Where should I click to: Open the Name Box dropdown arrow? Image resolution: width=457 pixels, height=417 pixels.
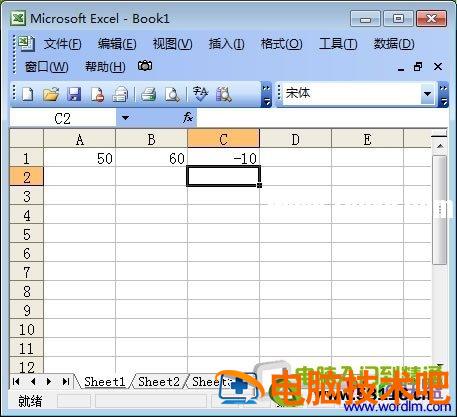click(125, 118)
